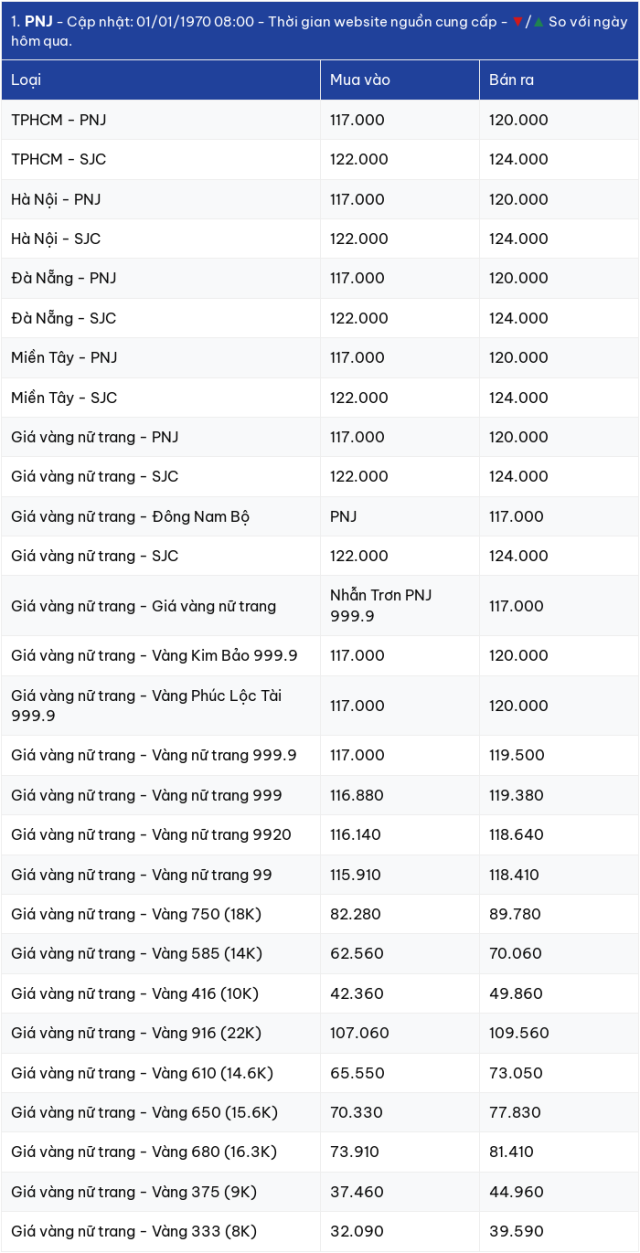Select the 'Vàng Phúc Lộc Tài 999.9' row

pos(320,706)
